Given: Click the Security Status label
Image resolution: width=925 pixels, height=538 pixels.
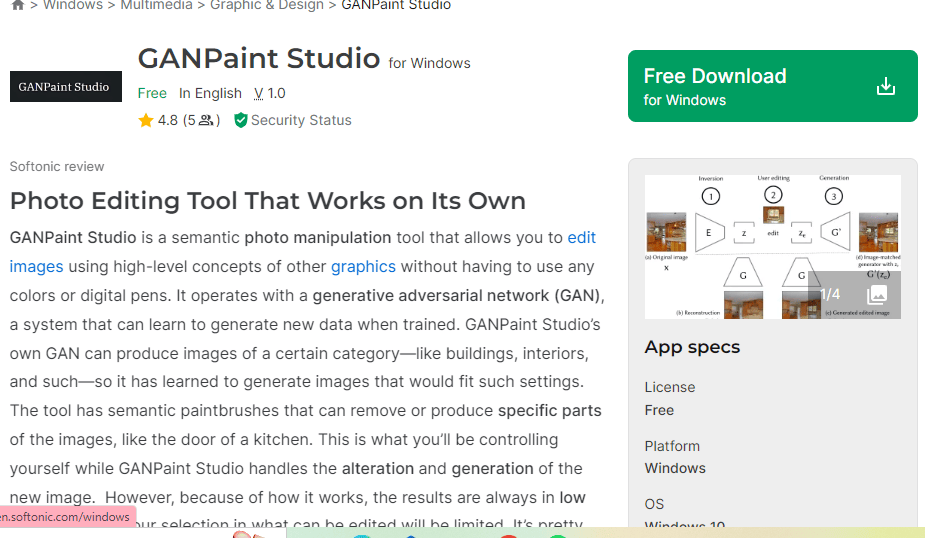Looking at the screenshot, I should 301,121.
